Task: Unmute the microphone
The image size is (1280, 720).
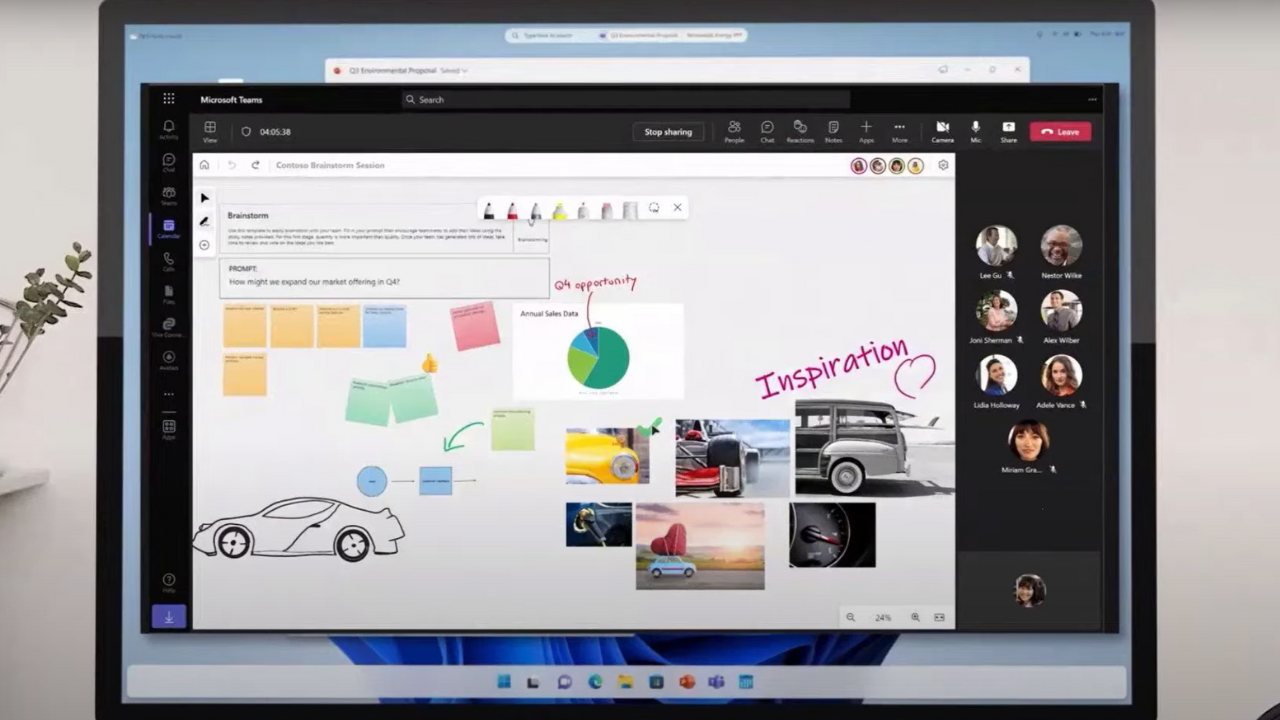Action: point(975,131)
